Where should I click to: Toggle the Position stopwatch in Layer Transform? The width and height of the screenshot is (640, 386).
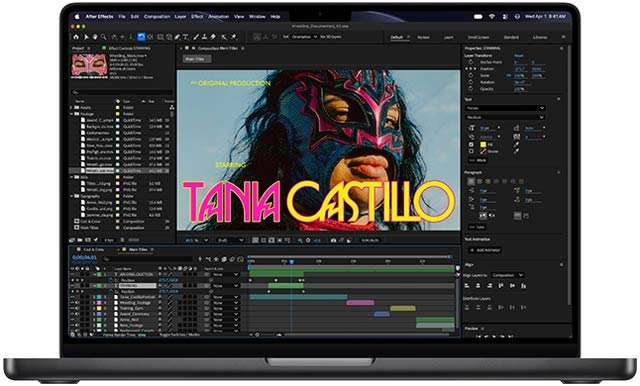tap(471, 69)
